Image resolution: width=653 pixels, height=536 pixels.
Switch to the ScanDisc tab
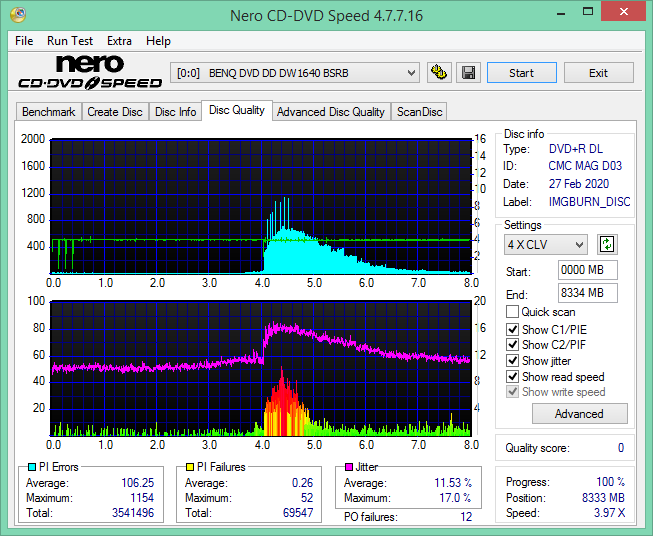coord(419,112)
